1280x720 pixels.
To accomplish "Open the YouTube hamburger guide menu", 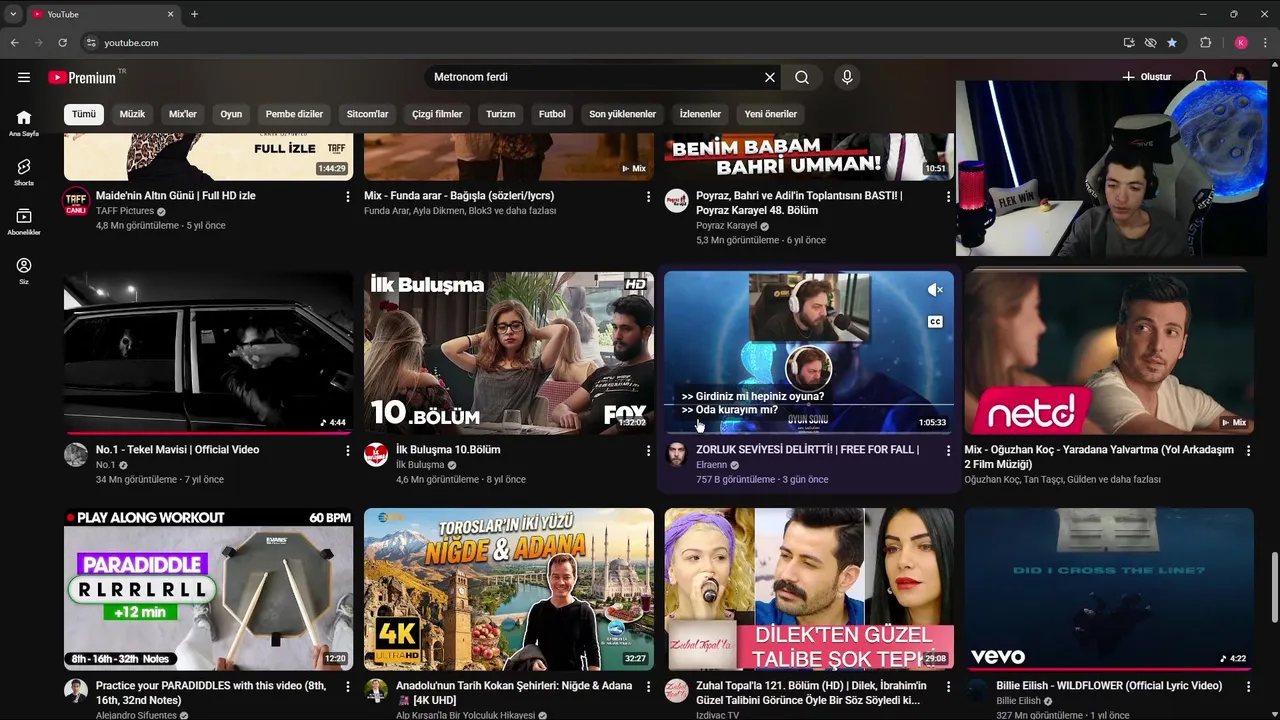I will coord(24,77).
